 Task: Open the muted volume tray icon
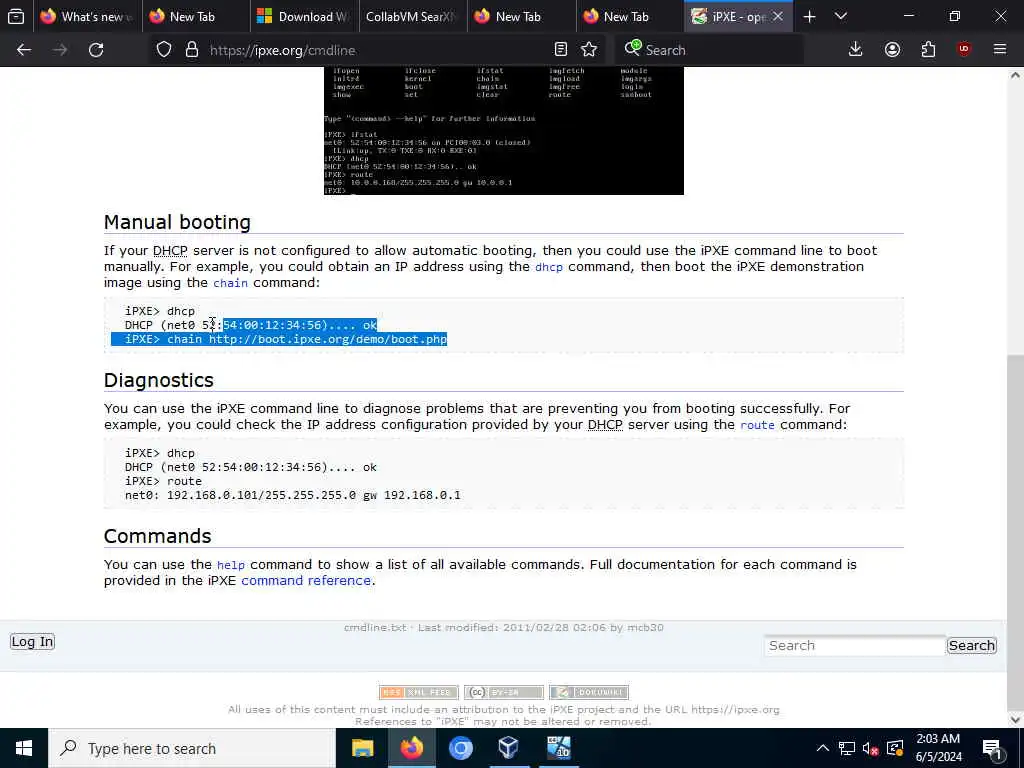(x=870, y=748)
